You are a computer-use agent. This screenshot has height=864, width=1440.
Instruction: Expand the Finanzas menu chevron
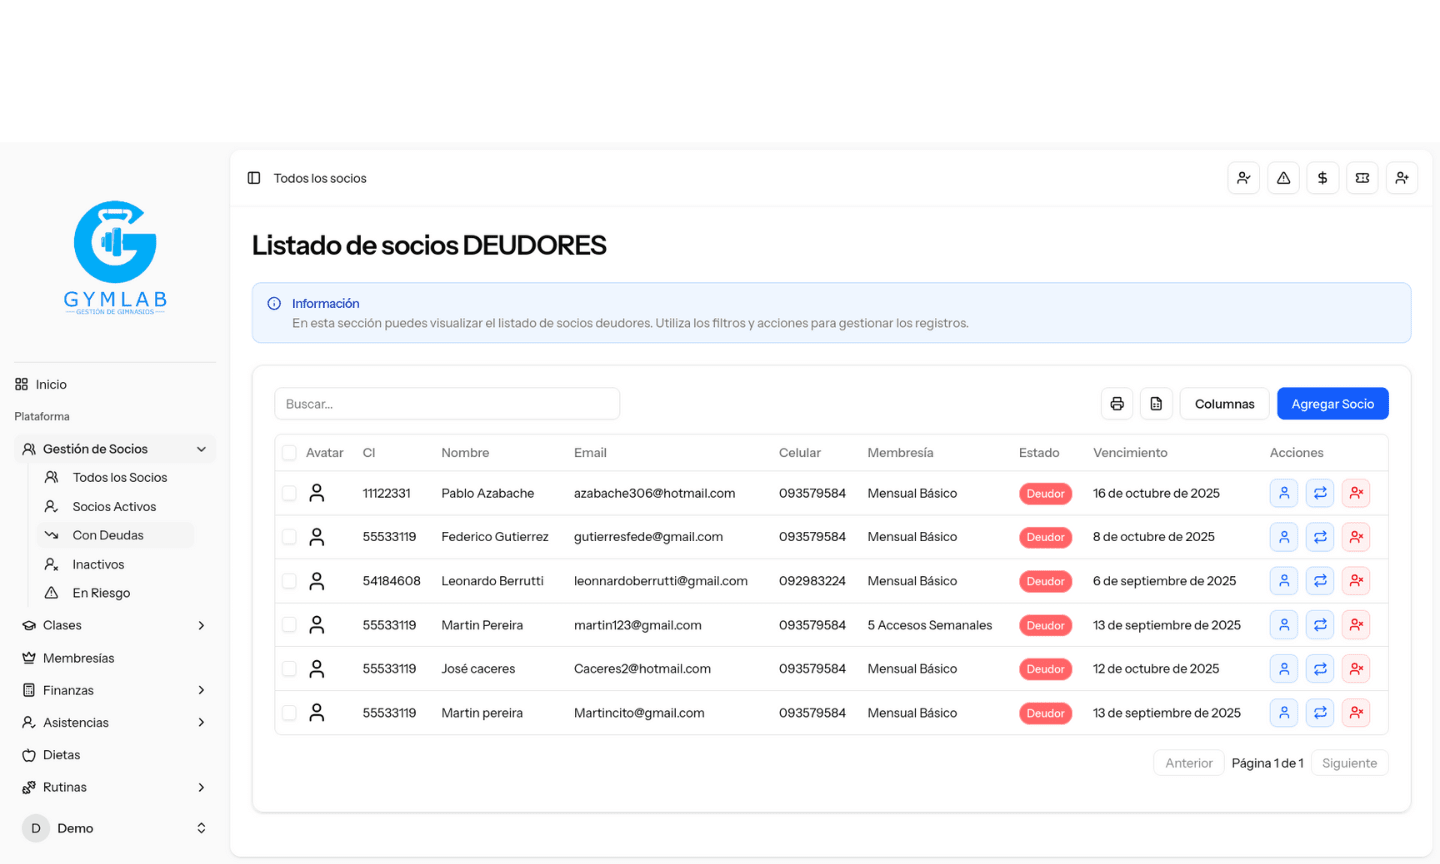click(201, 690)
